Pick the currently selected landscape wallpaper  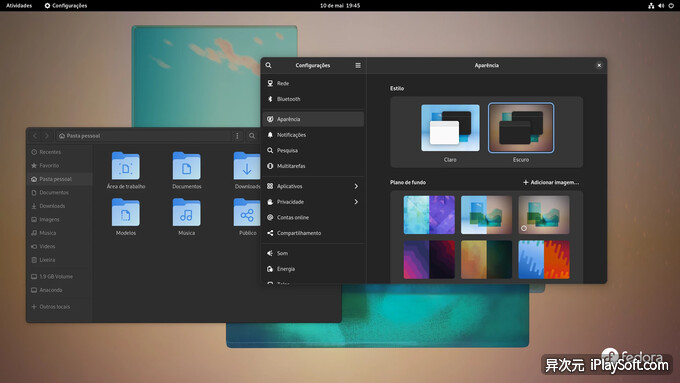pyautogui.click(x=544, y=215)
